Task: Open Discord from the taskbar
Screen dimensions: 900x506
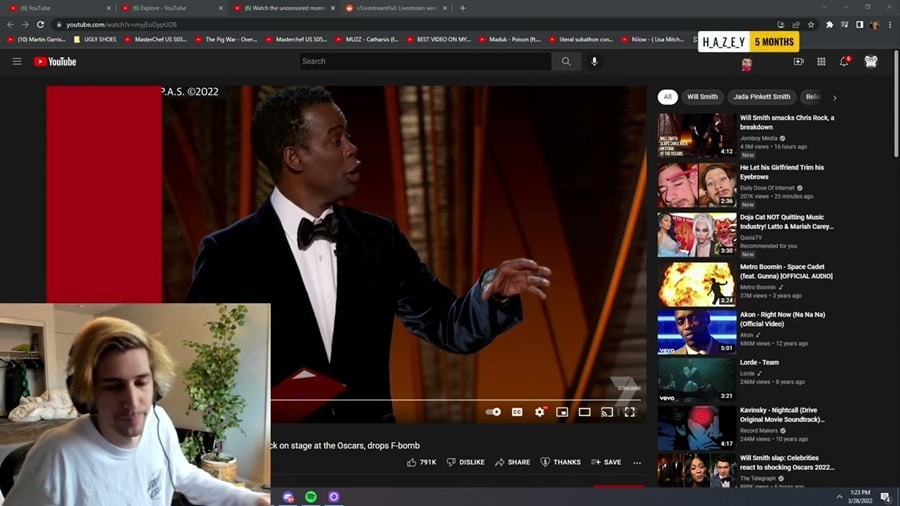Action: click(288, 496)
